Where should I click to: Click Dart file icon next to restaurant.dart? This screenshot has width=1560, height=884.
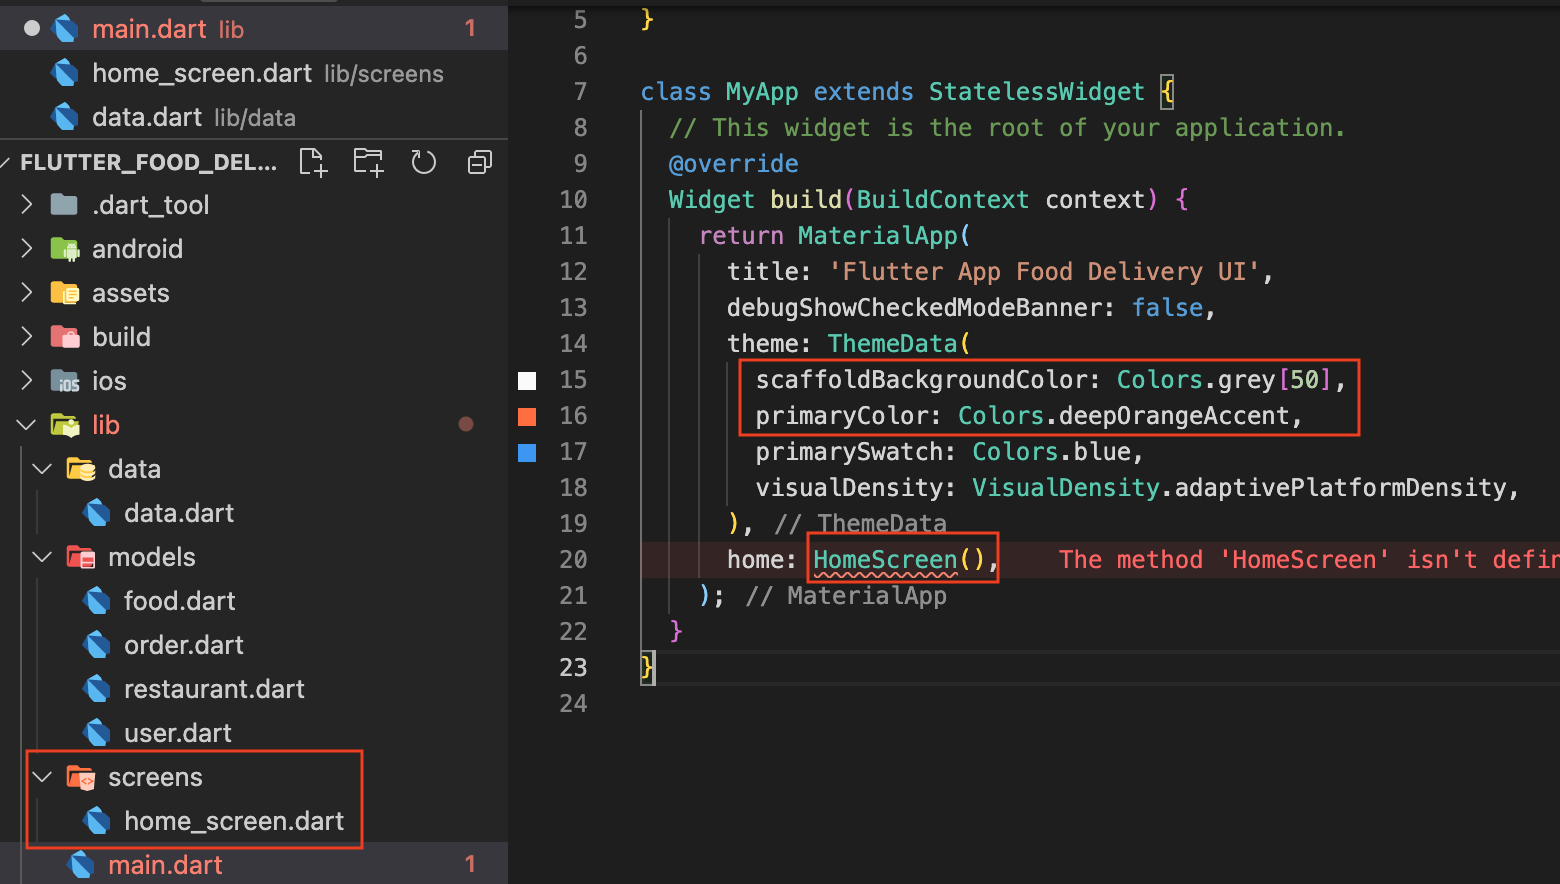pos(97,689)
